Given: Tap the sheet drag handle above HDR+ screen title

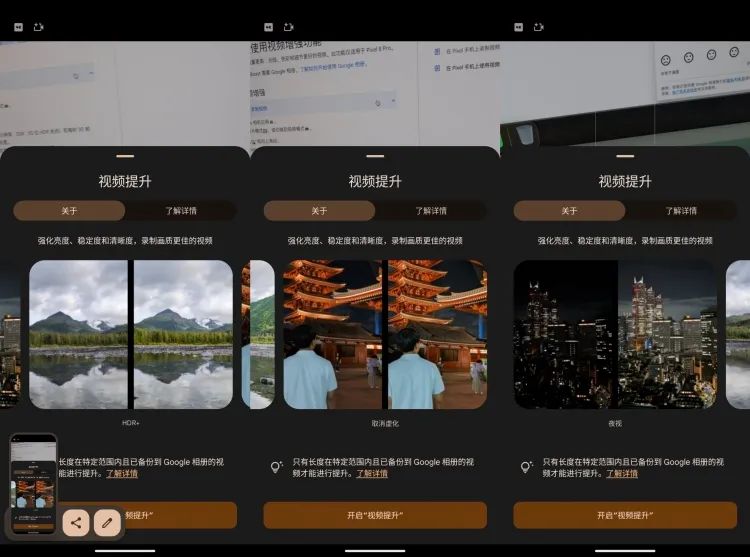Looking at the screenshot, I should point(125,156).
